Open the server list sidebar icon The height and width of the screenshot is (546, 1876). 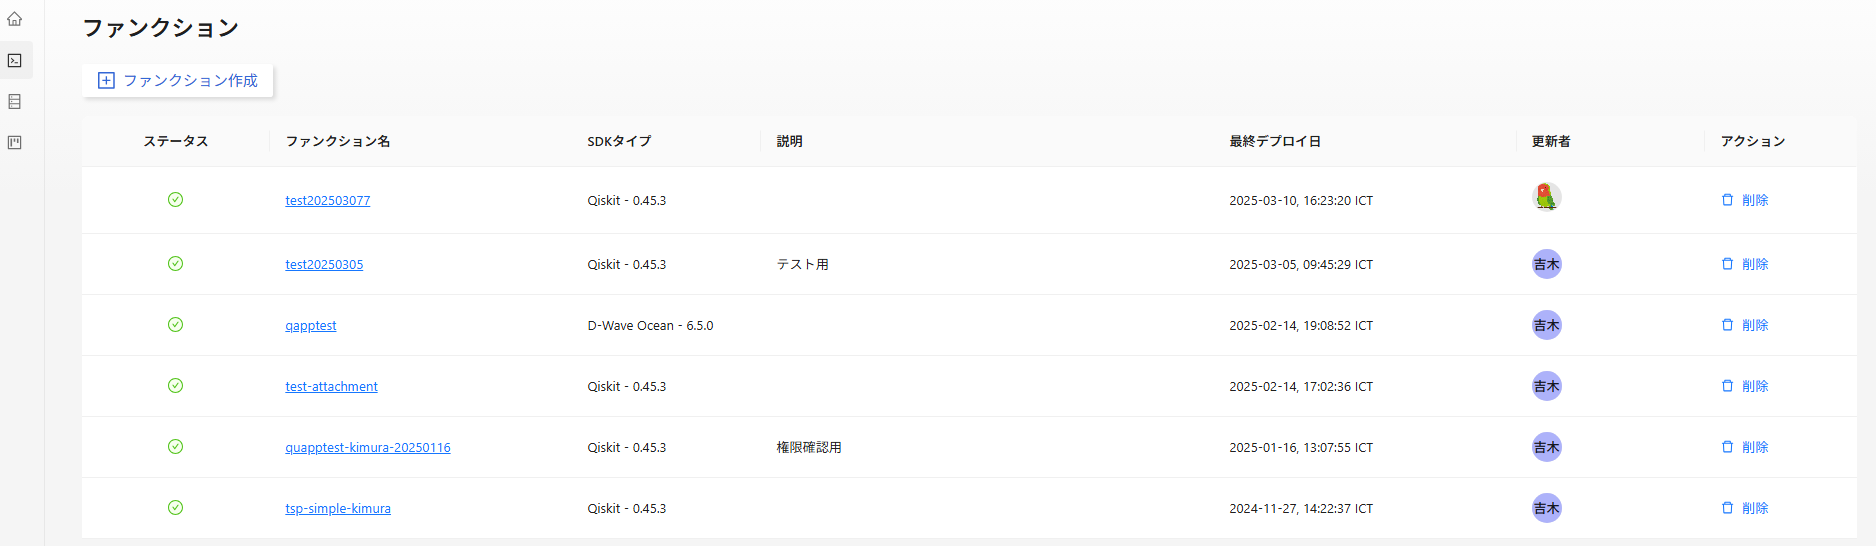click(x=15, y=102)
